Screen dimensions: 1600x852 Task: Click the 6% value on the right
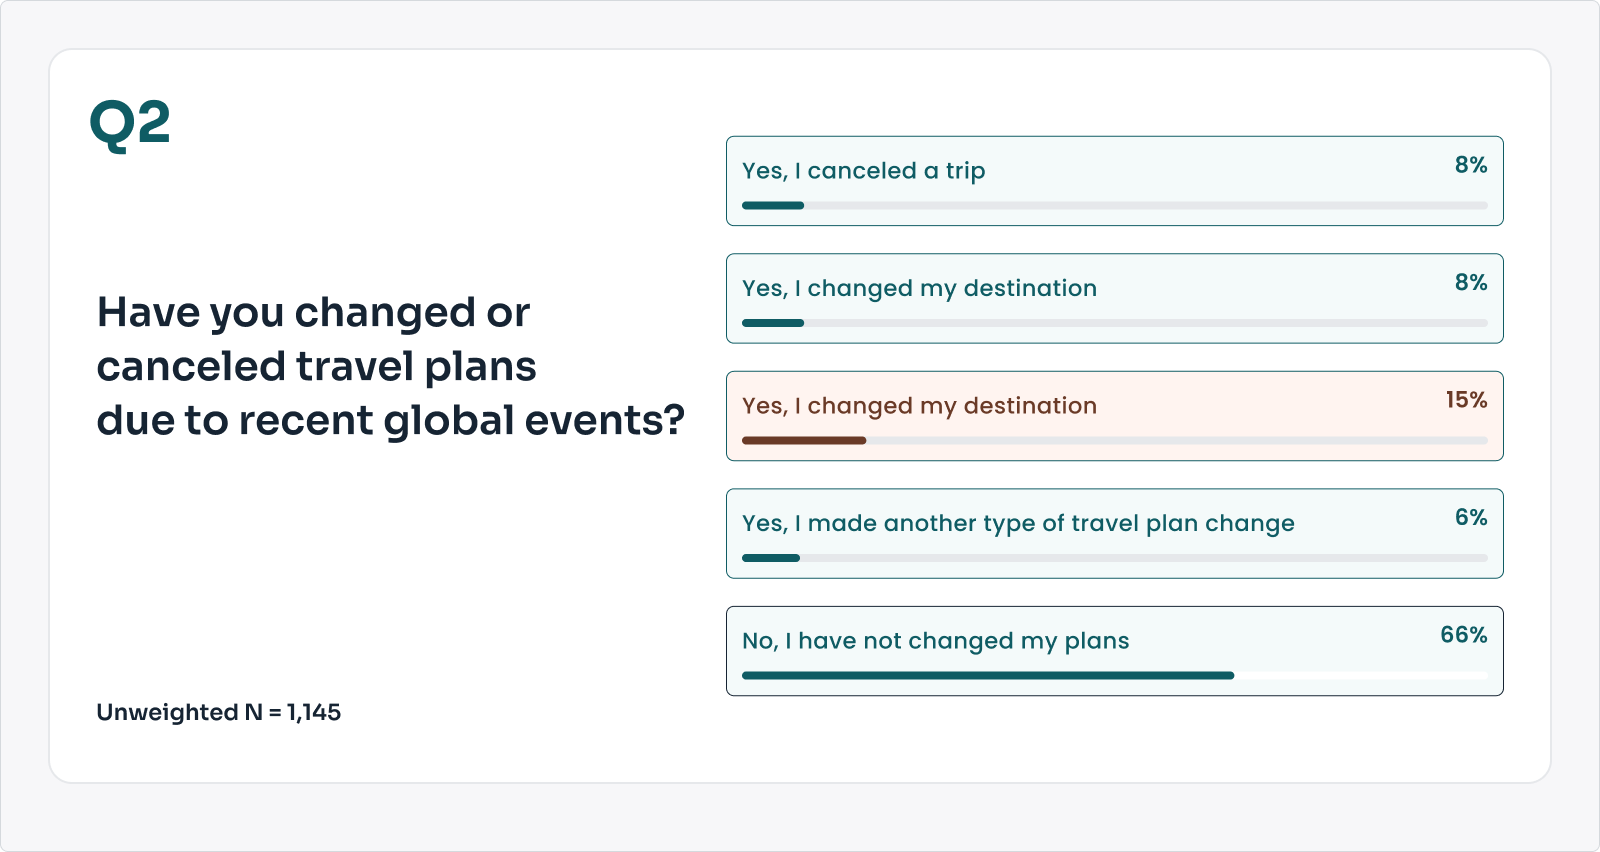(1470, 518)
